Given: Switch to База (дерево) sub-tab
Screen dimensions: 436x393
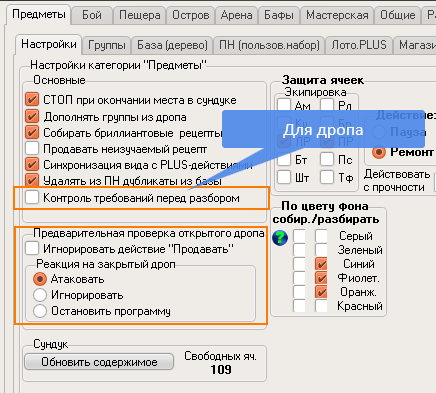Looking at the screenshot, I should (x=172, y=45).
